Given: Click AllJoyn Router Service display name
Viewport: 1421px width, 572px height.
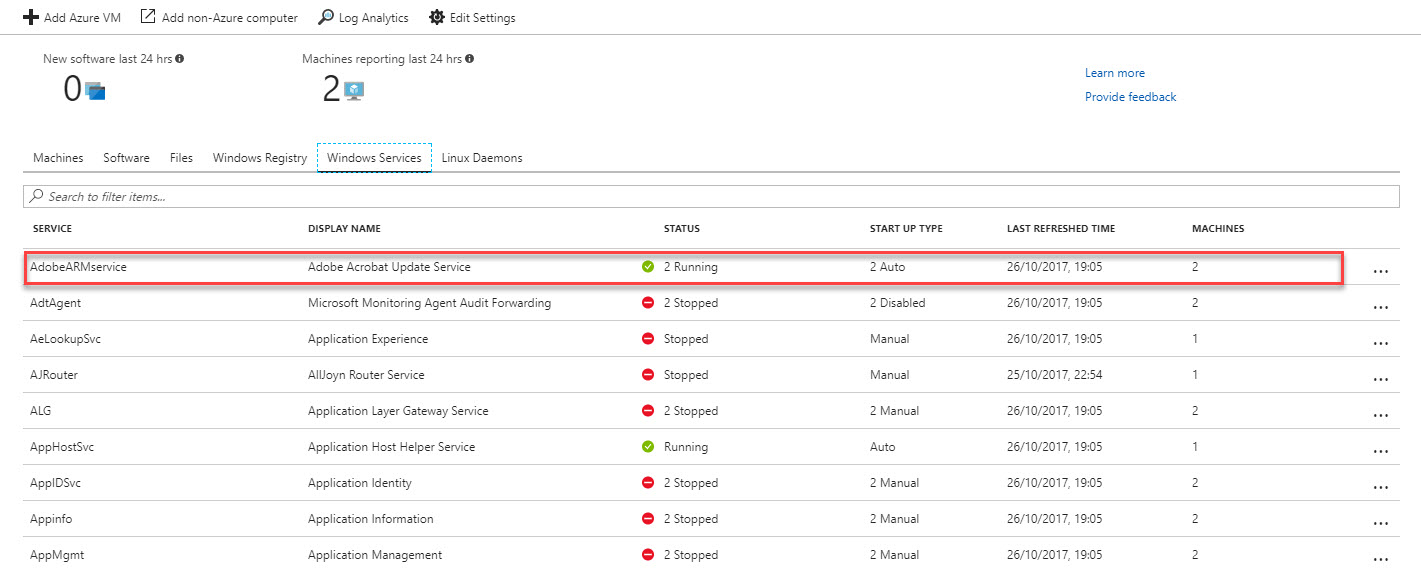Looking at the screenshot, I should point(366,375).
